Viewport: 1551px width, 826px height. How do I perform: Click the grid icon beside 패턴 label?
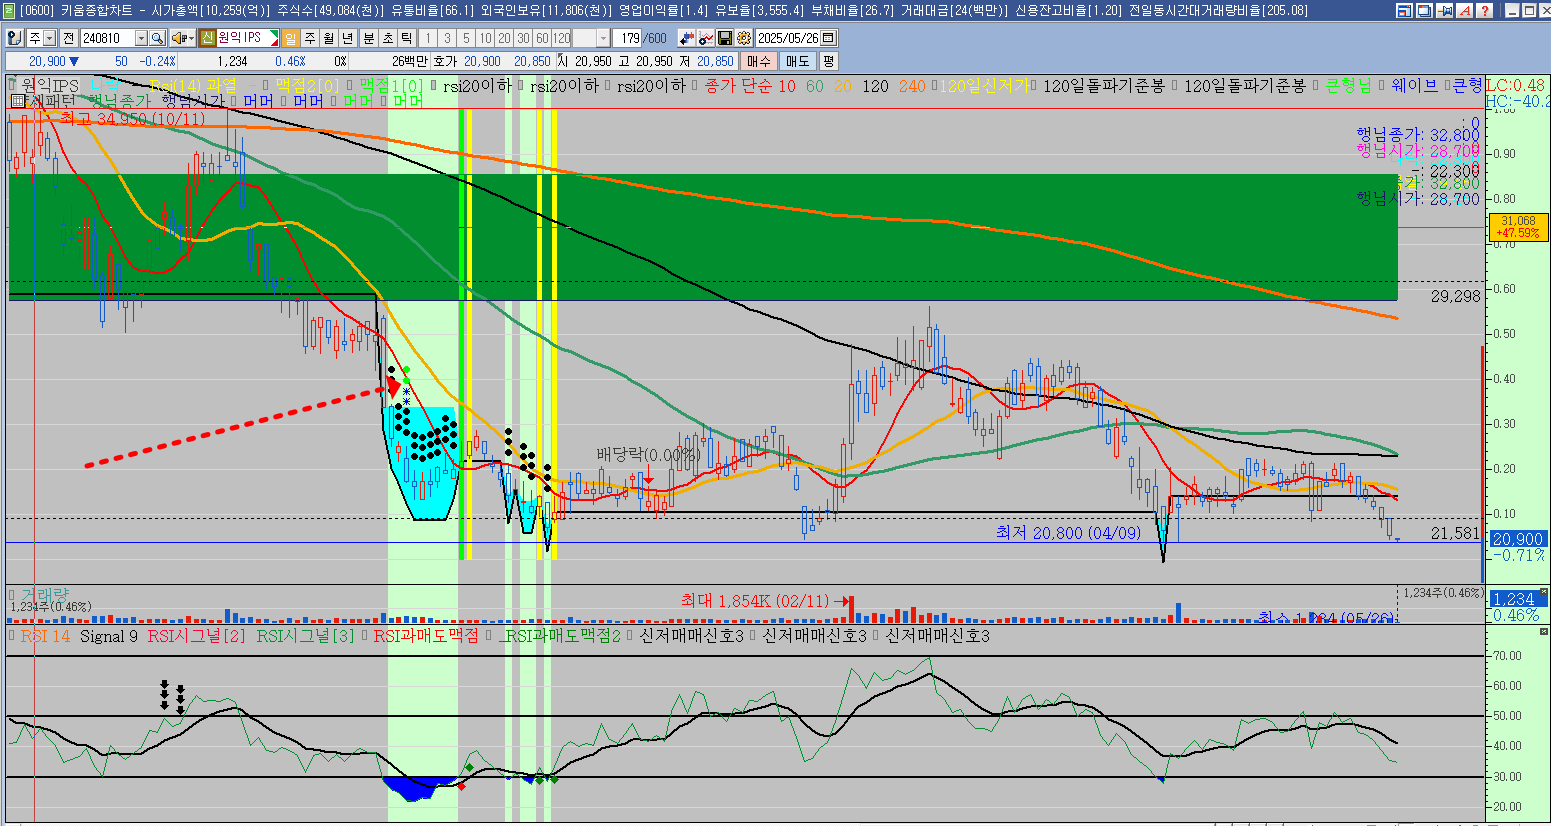[18, 100]
